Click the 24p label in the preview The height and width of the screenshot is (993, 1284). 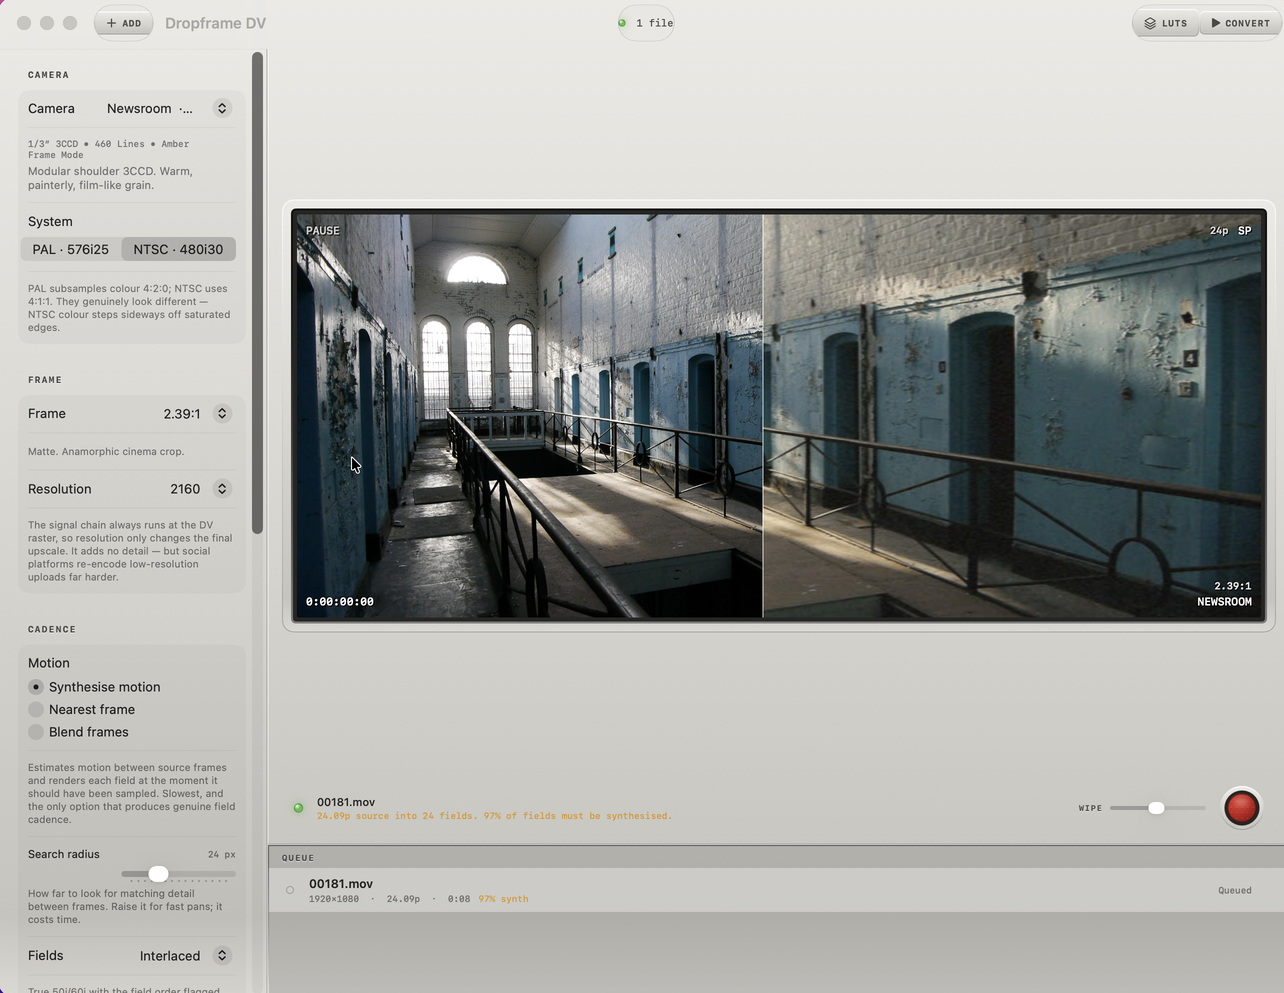click(x=1219, y=231)
